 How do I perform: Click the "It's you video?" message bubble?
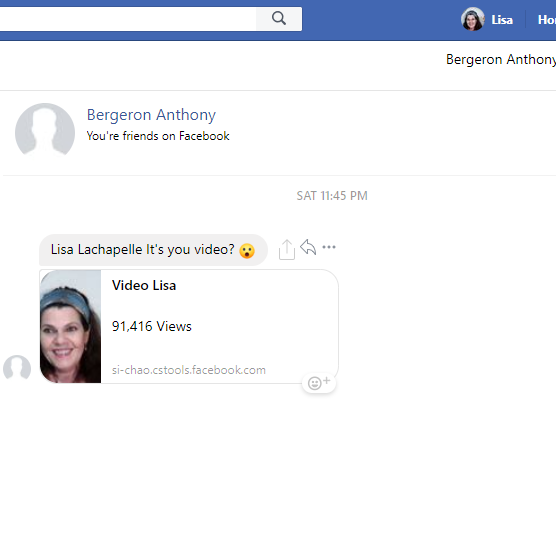[153, 250]
